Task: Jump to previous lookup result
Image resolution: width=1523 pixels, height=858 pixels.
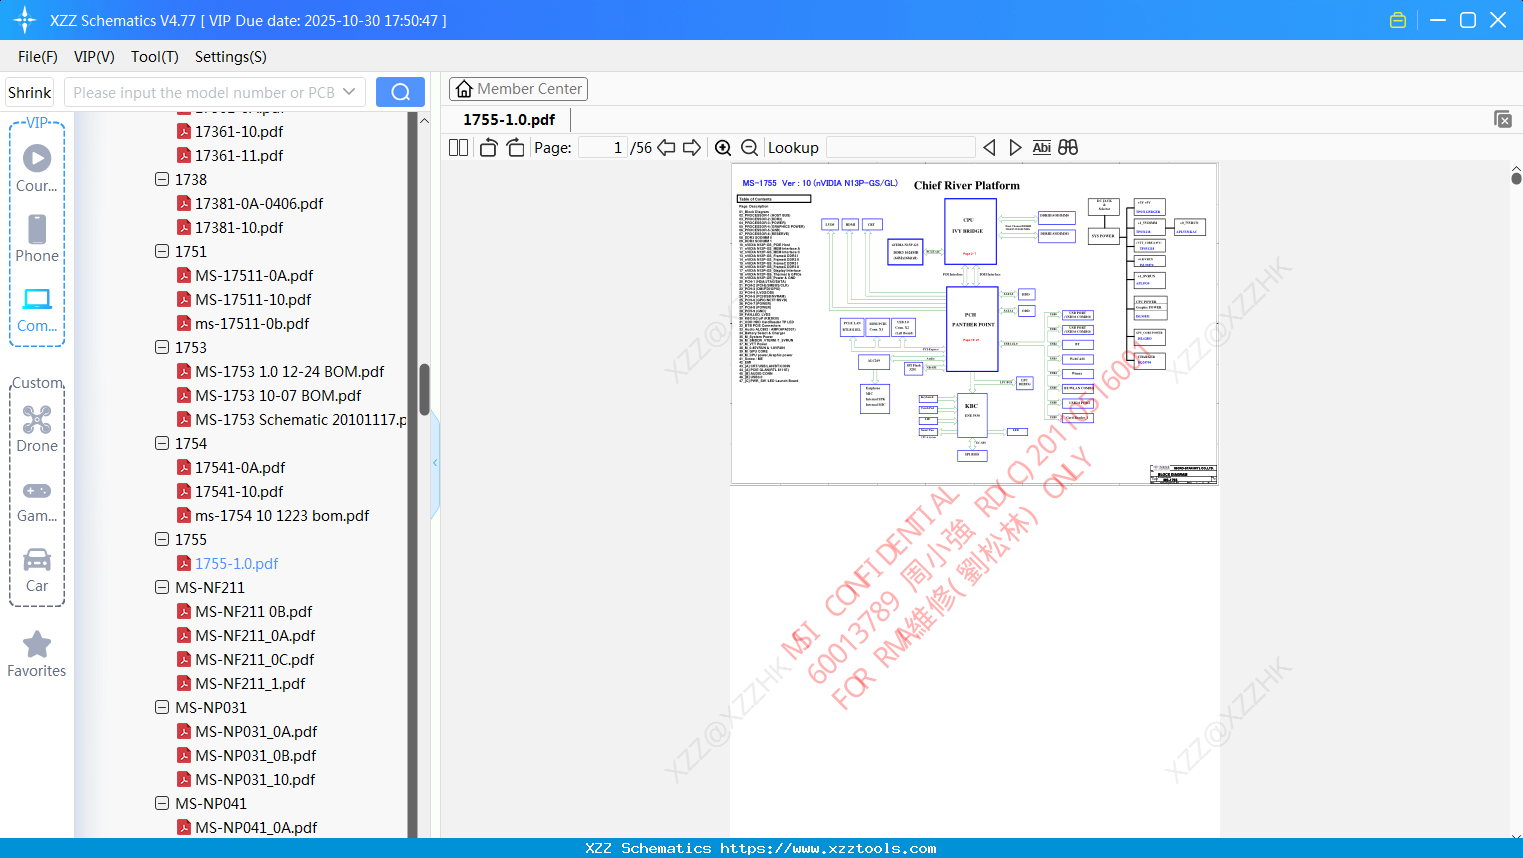Action: point(989,147)
